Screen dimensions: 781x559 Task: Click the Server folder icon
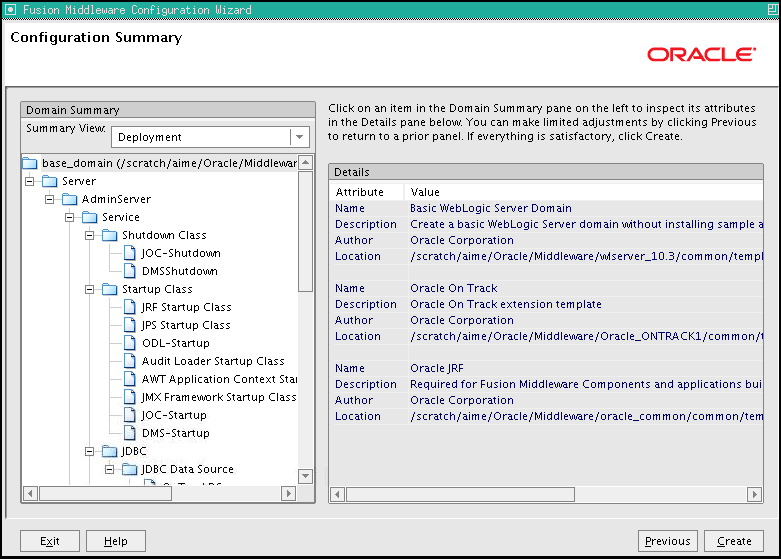coord(50,181)
